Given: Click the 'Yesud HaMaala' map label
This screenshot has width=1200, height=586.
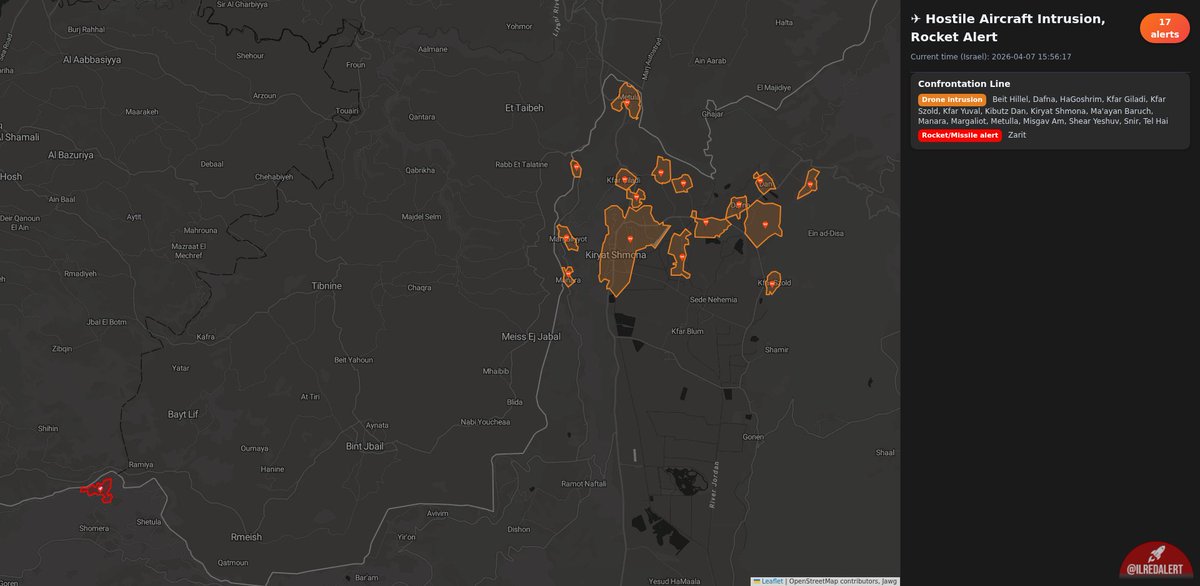Looking at the screenshot, I should click(674, 581).
